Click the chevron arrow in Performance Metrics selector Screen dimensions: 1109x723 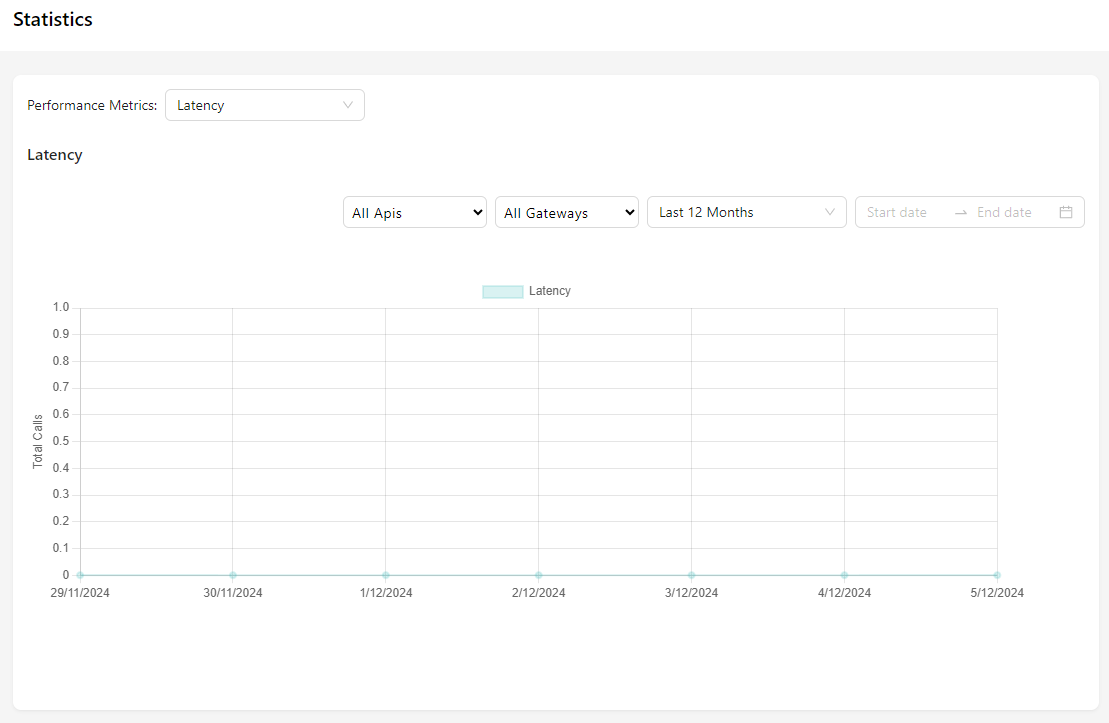click(x=348, y=105)
